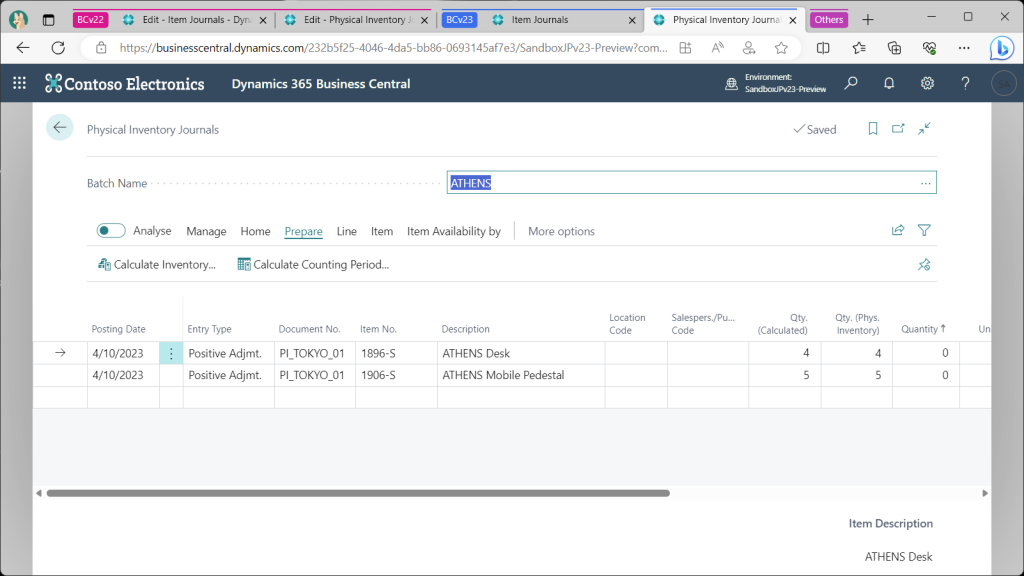Select Item No. 1896-S cell
1024x576 pixels.
[x=396, y=353]
